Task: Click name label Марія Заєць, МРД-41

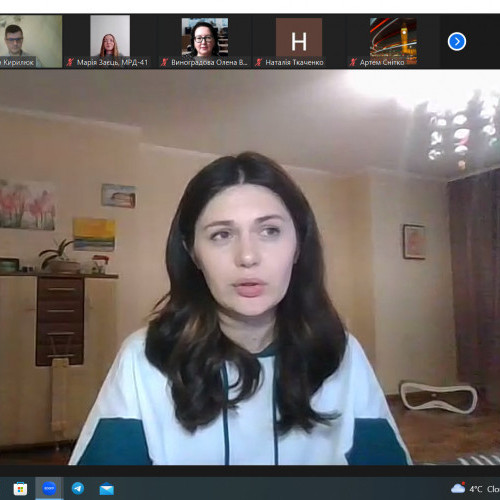Action: 112,62
